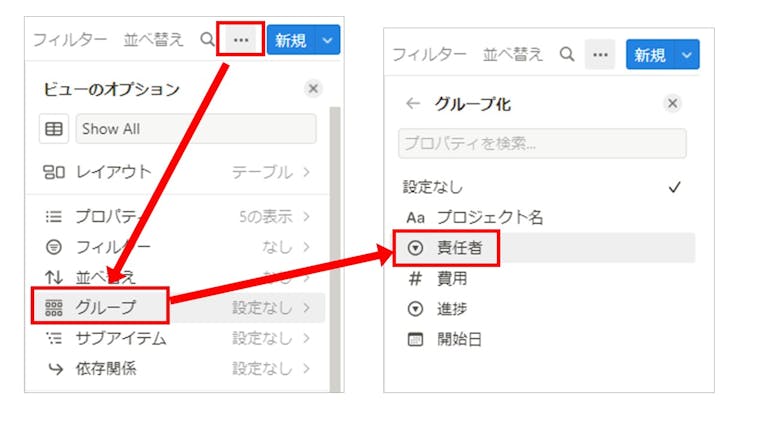
Task: Go back with arrow beside グループ化
Action: click(413, 103)
